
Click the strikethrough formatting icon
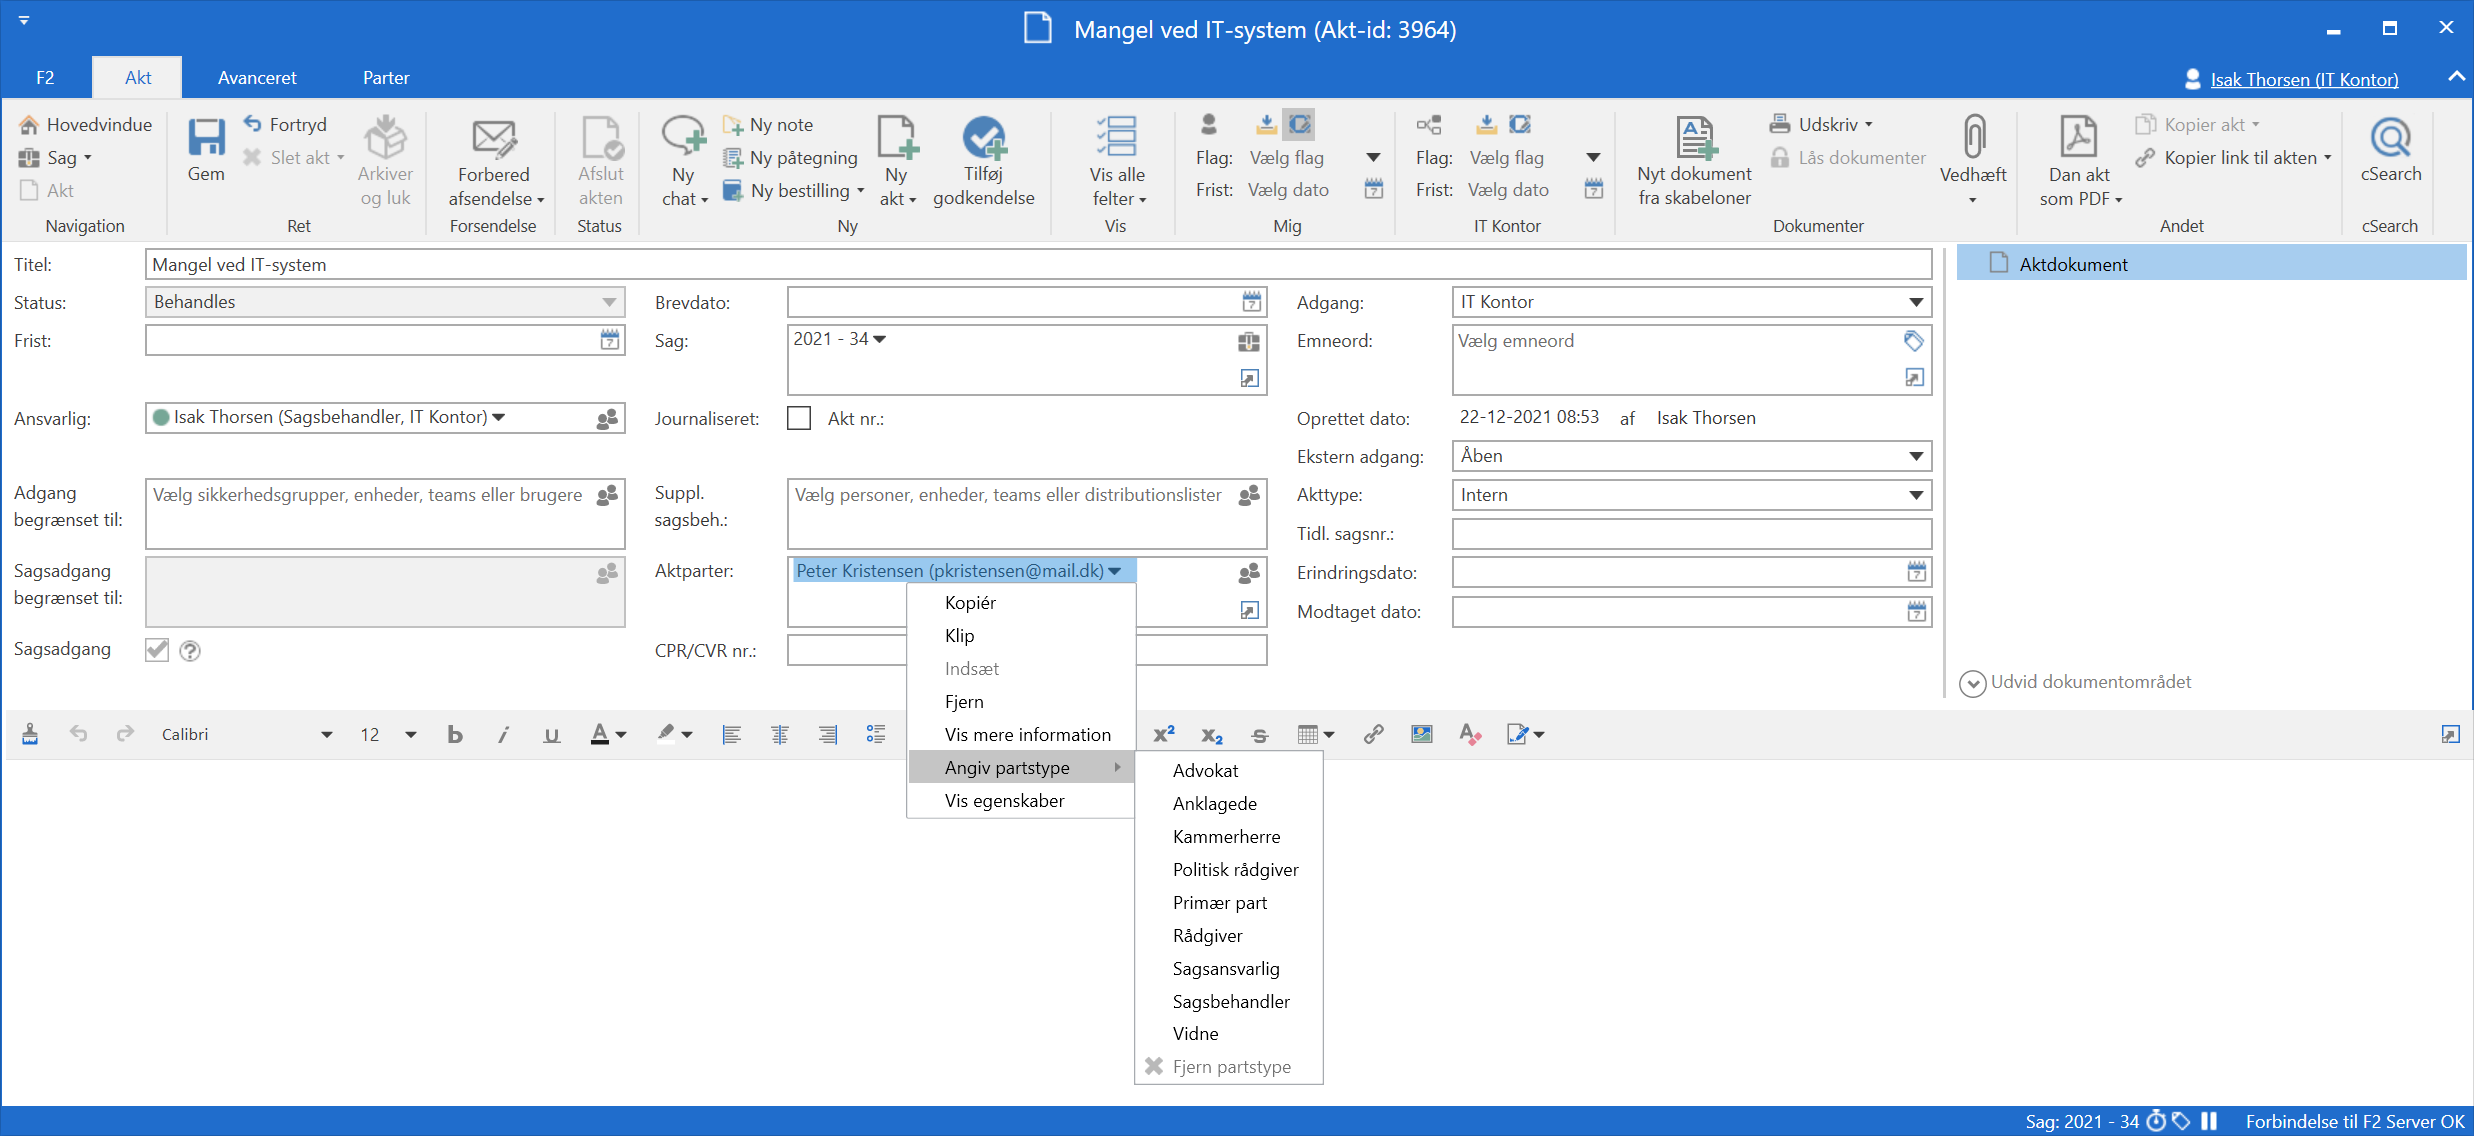click(1260, 735)
